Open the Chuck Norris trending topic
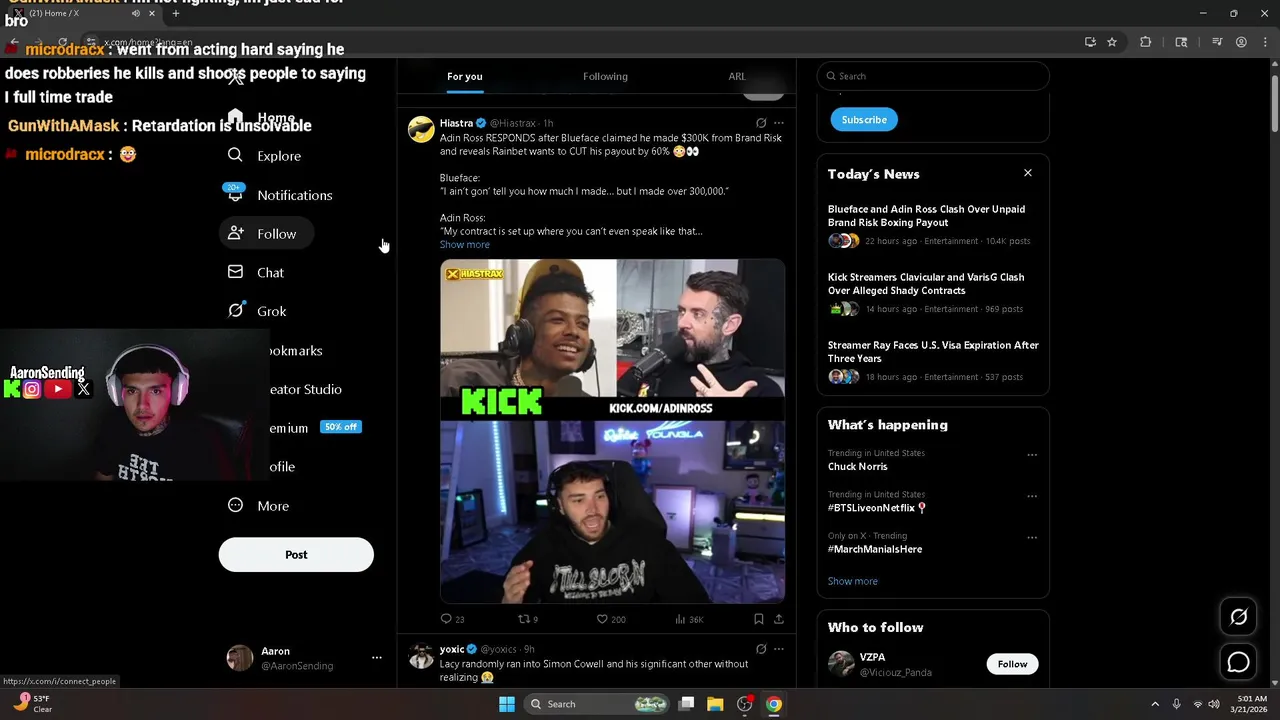The height and width of the screenshot is (720, 1280). pyautogui.click(x=857, y=467)
